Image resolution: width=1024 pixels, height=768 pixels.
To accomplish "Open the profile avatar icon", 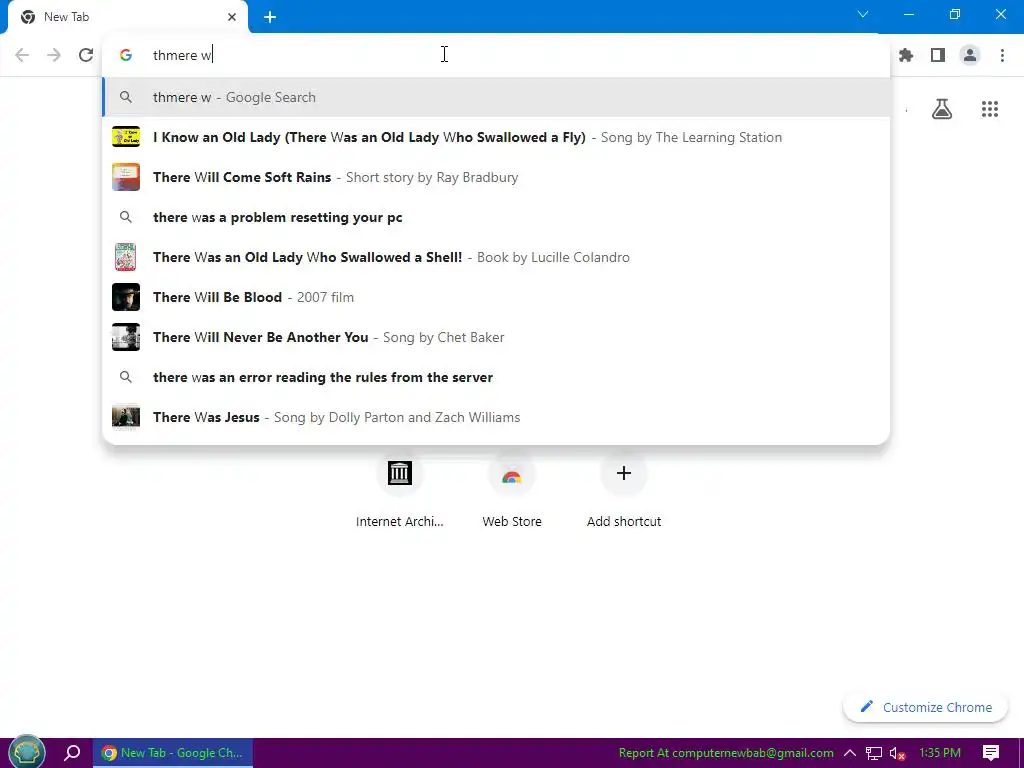I will coord(970,56).
